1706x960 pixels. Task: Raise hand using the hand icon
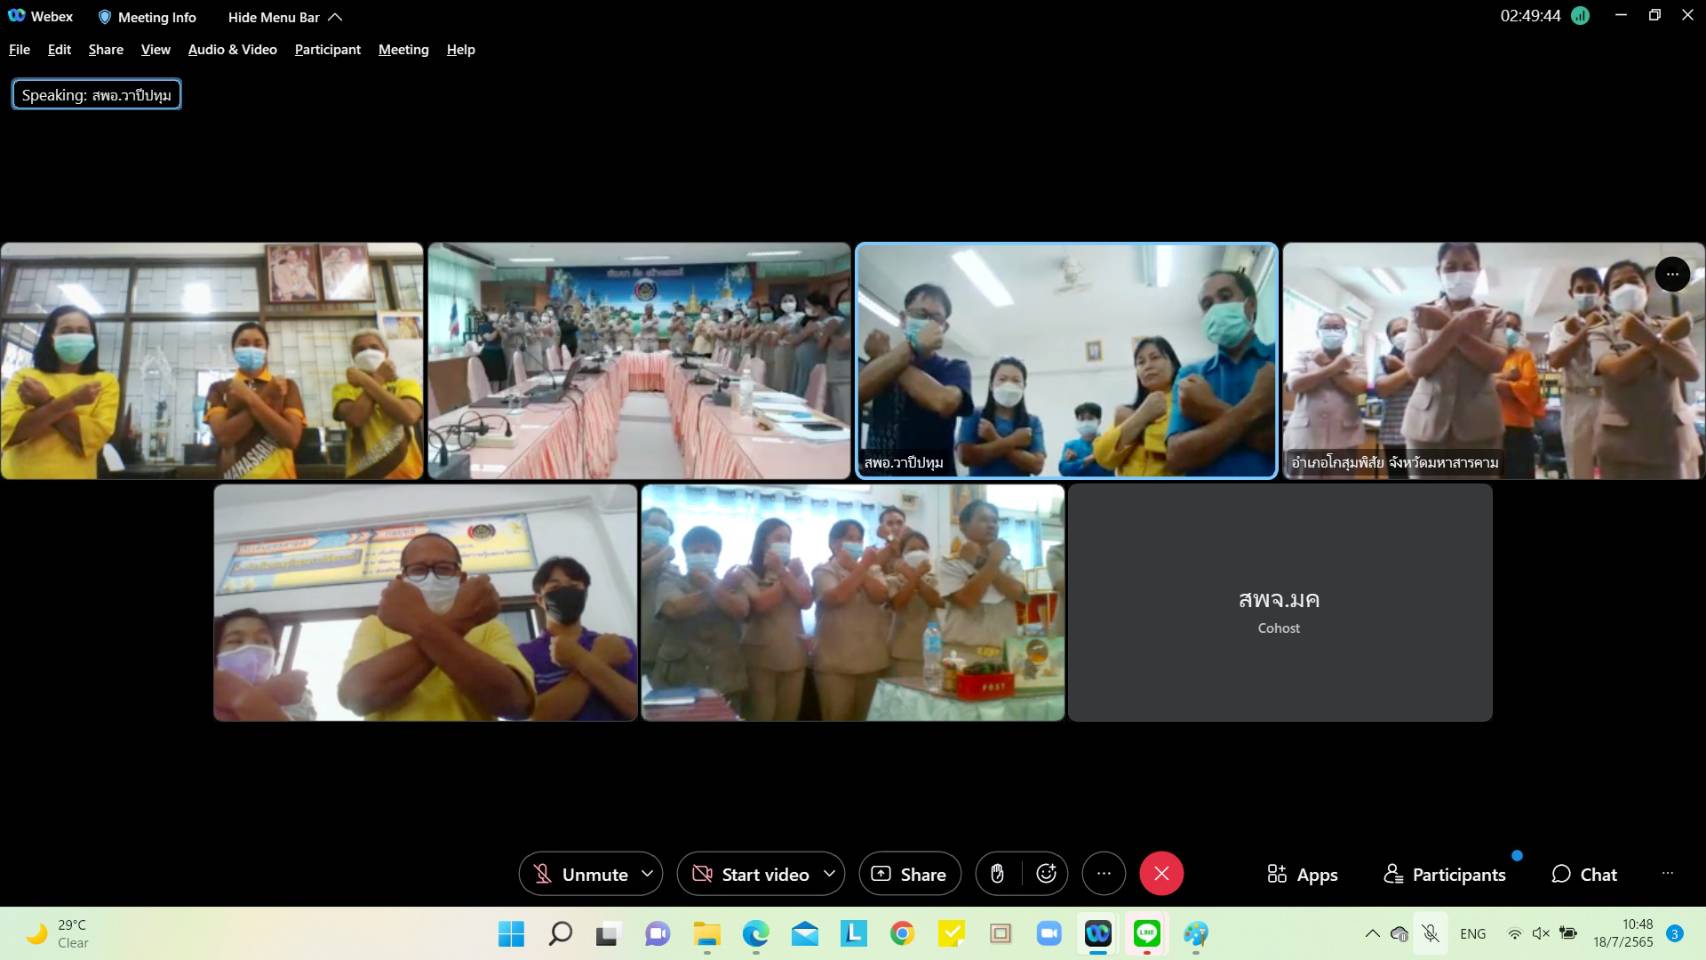click(998, 874)
